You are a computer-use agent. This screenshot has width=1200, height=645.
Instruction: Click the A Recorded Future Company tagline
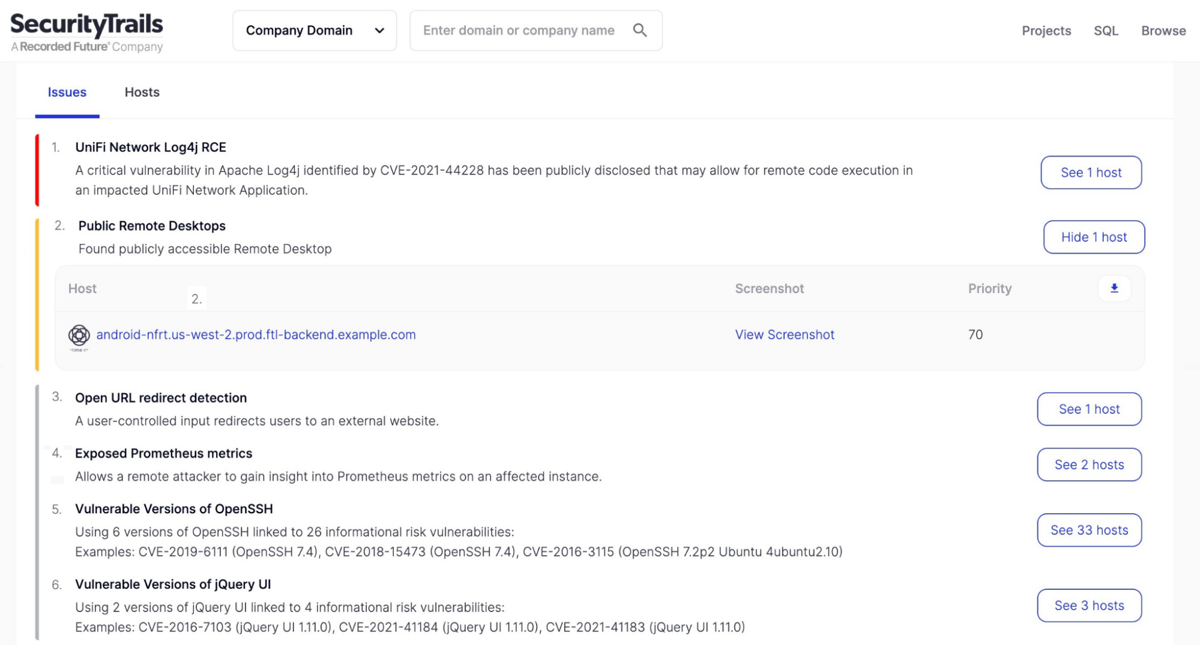tap(87, 47)
